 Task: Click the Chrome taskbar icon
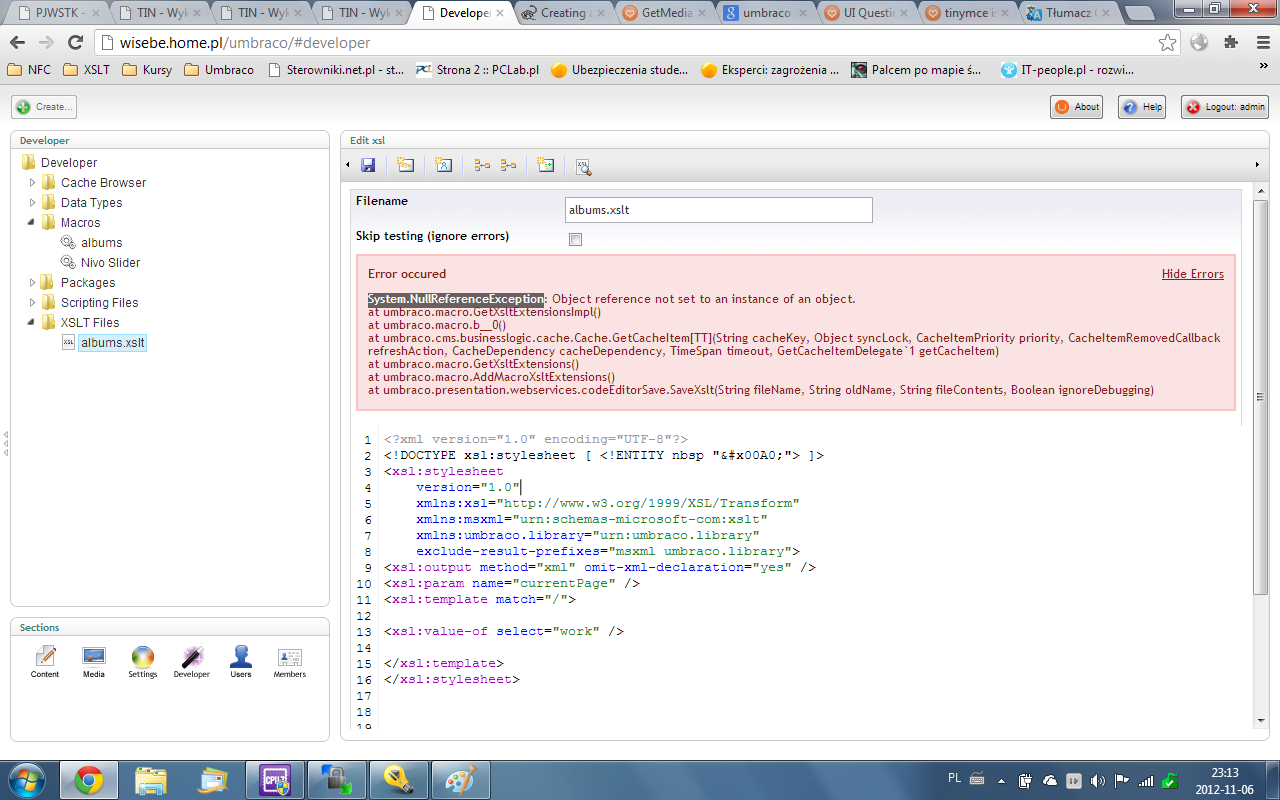89,779
